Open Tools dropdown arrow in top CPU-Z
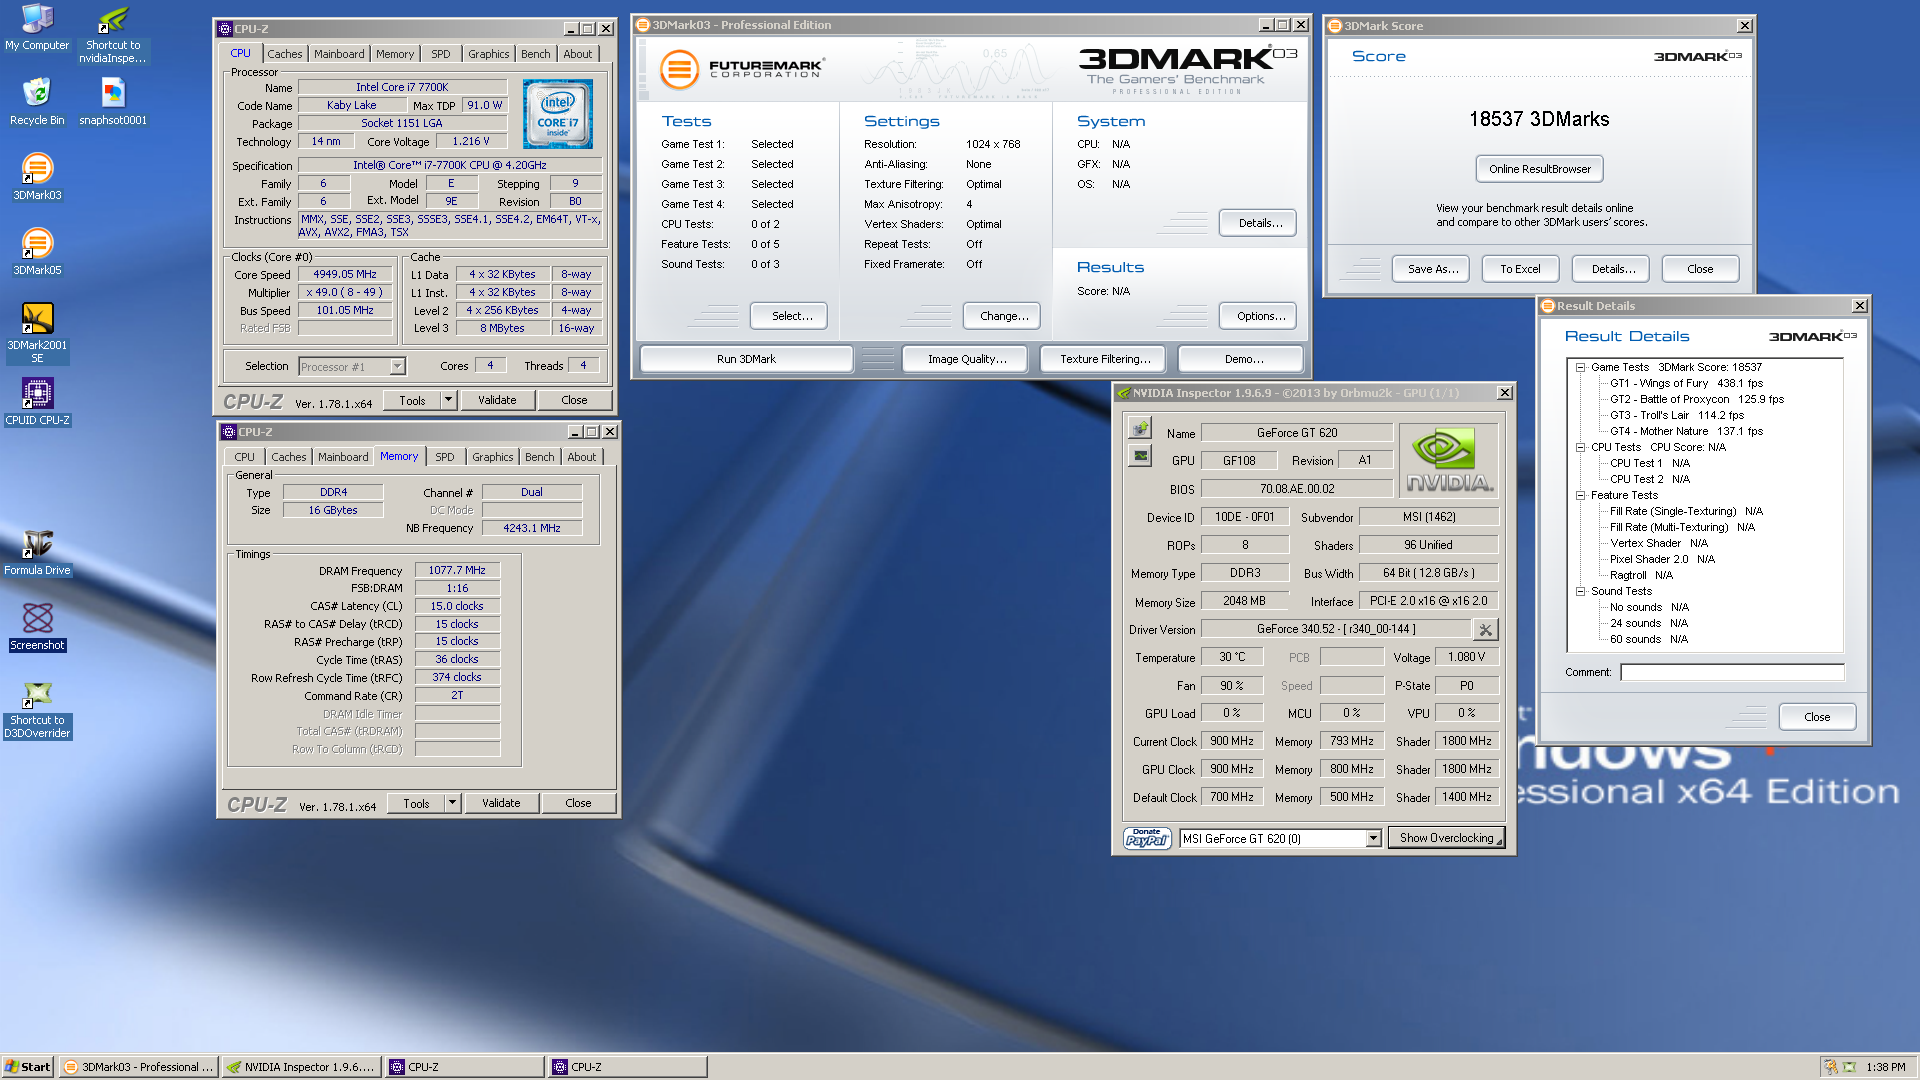This screenshot has height=1080, width=1920. point(448,400)
